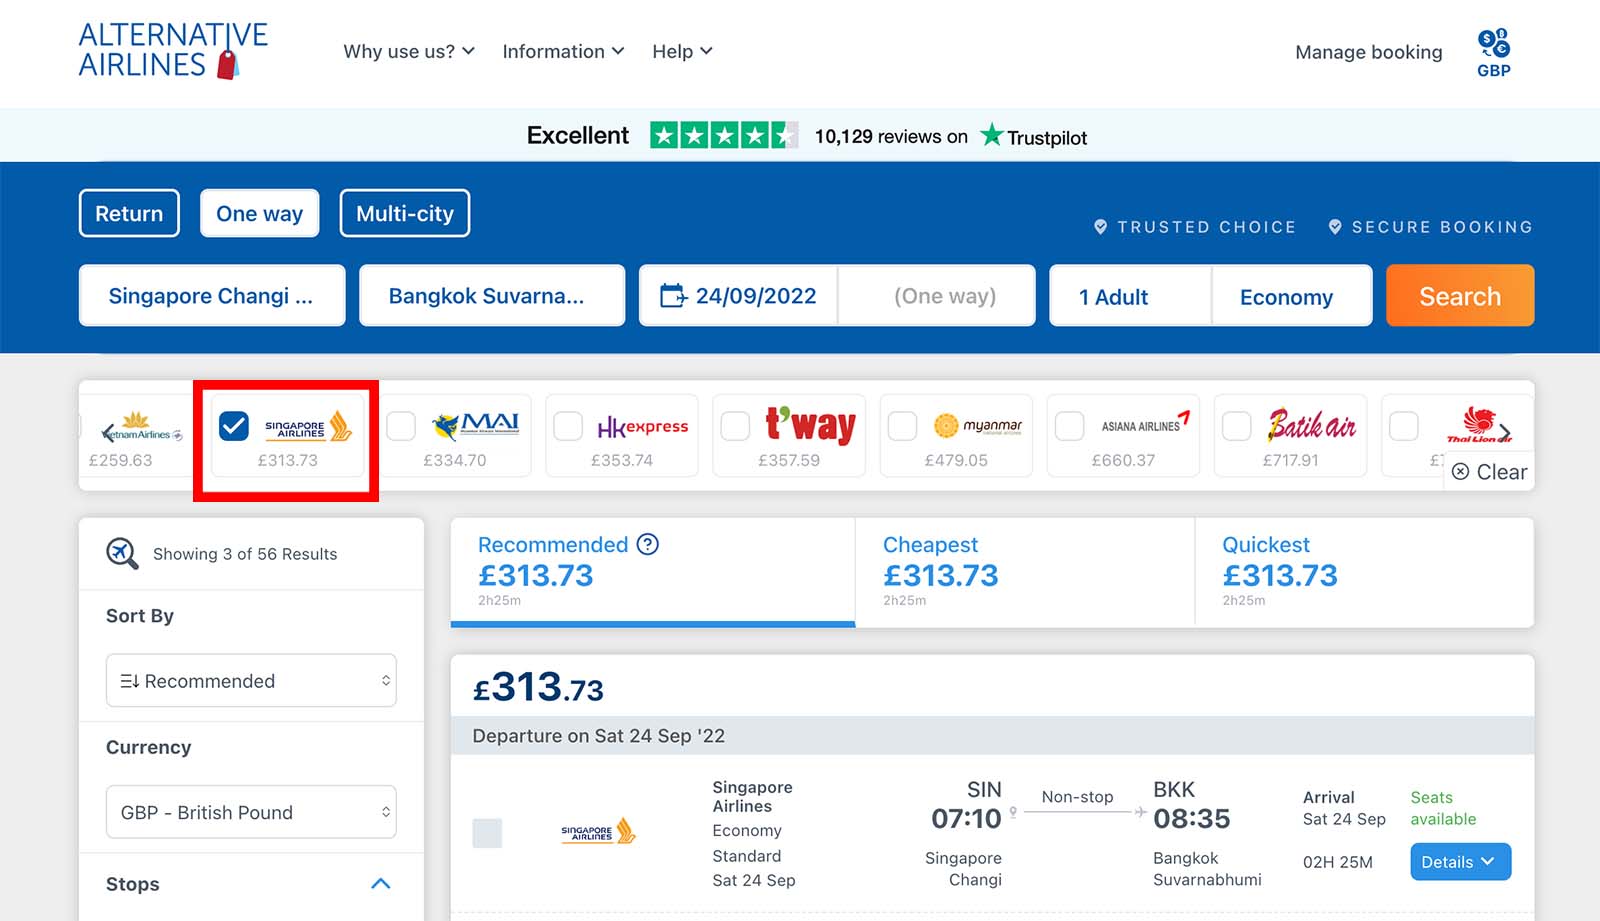Click the MAI airline logo
Image resolution: width=1600 pixels, height=921 pixels.
(x=475, y=425)
